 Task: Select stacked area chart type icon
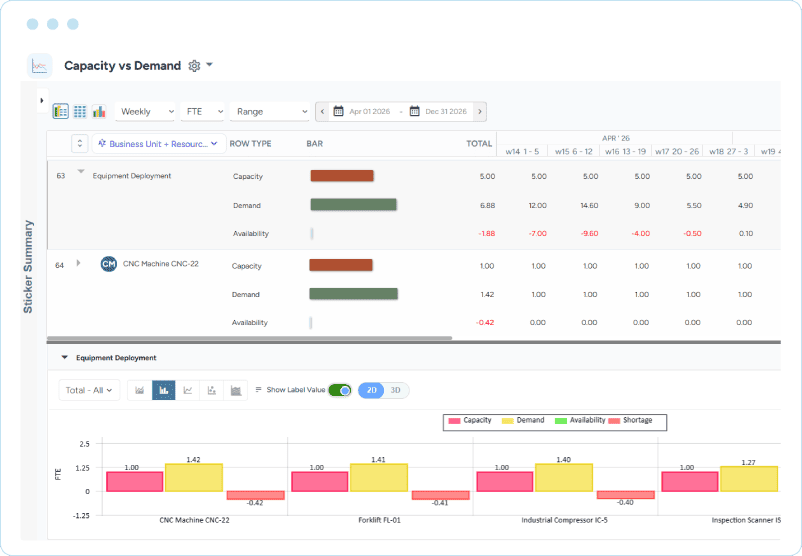pos(235,390)
